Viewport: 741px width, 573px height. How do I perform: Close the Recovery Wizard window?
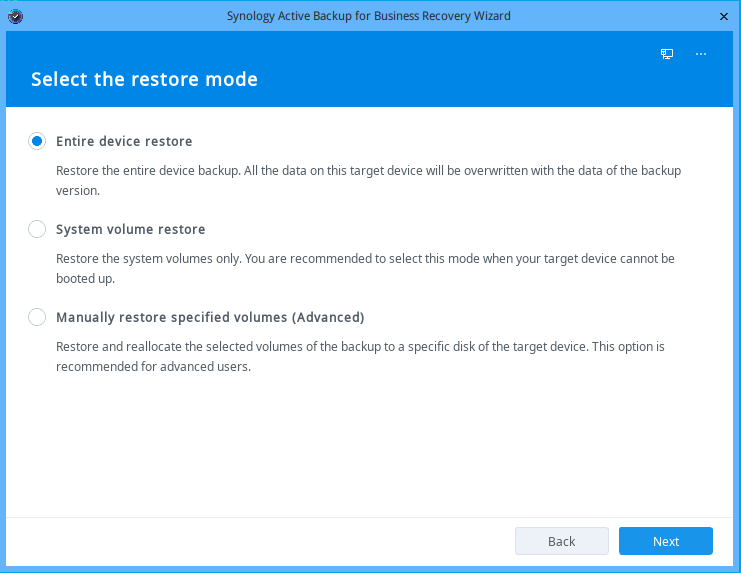point(724,17)
